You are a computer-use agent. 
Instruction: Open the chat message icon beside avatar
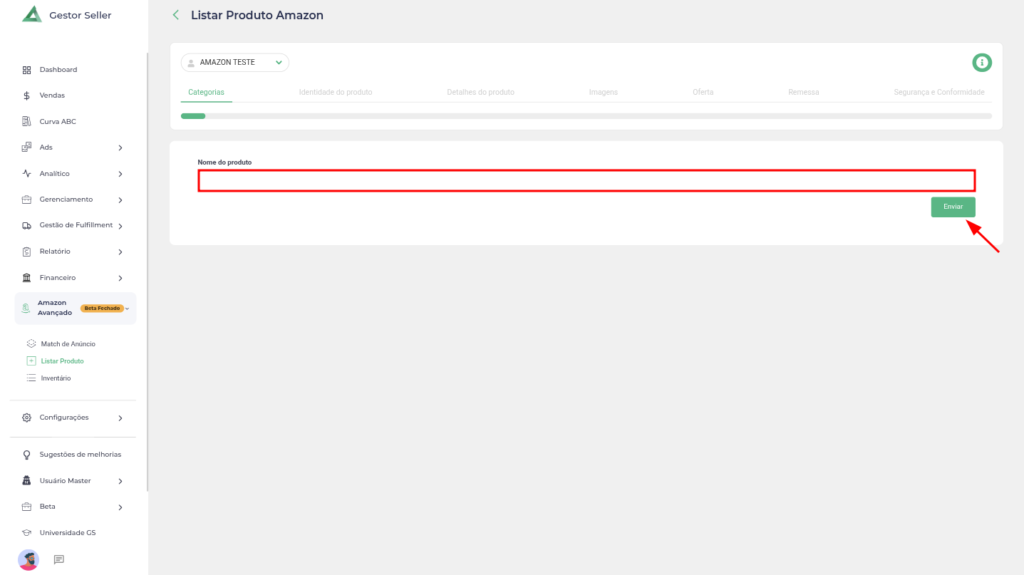(59, 559)
